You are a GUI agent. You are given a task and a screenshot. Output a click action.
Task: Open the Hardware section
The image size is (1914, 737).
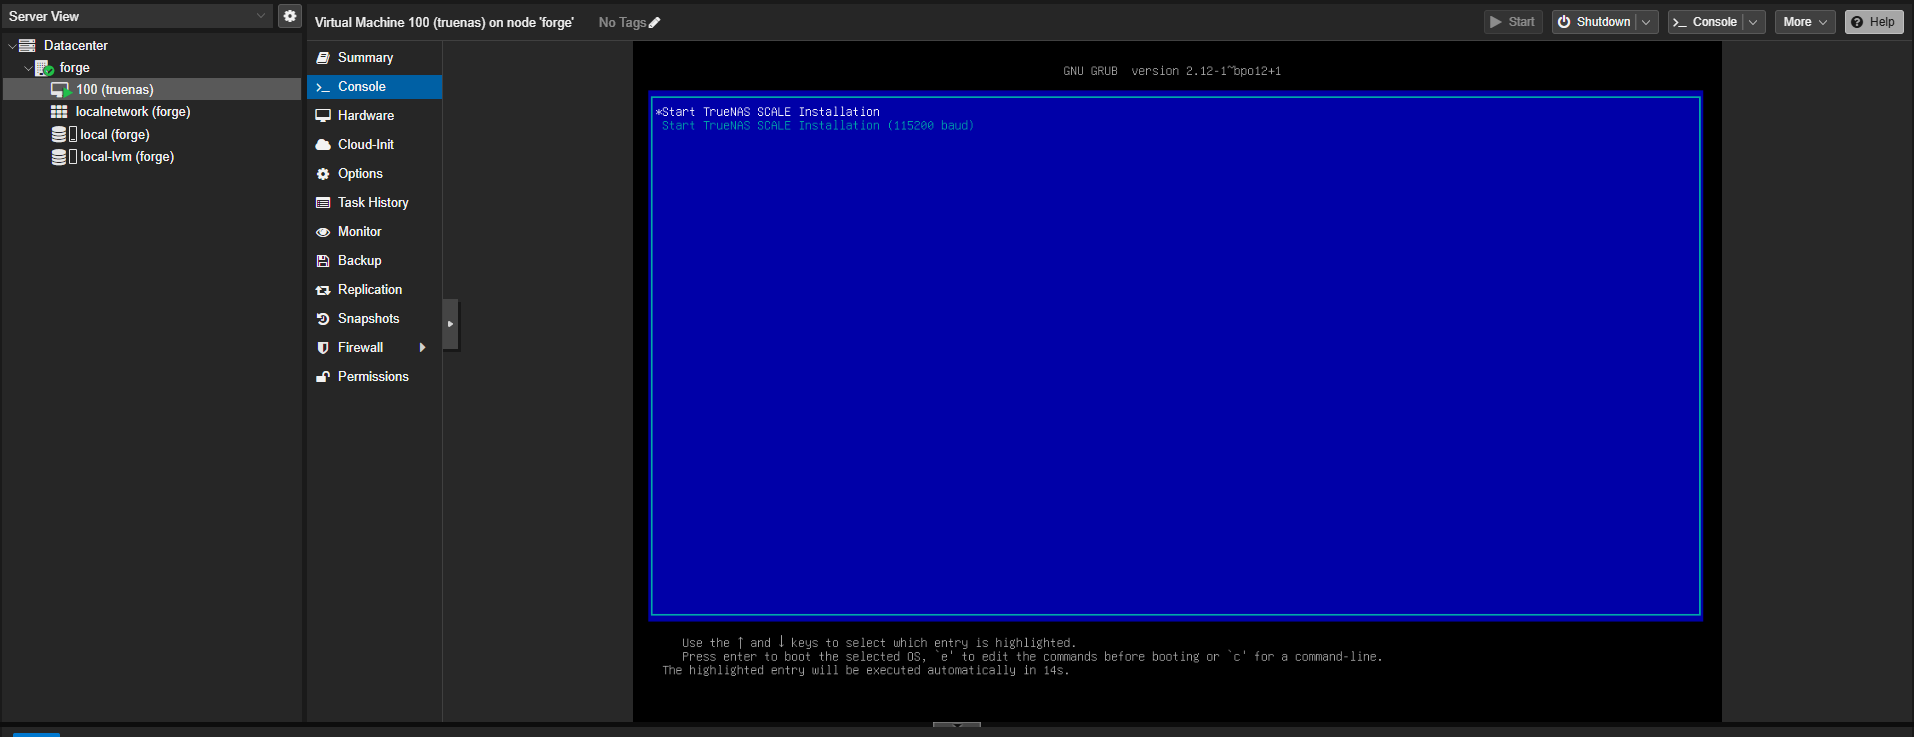click(365, 116)
